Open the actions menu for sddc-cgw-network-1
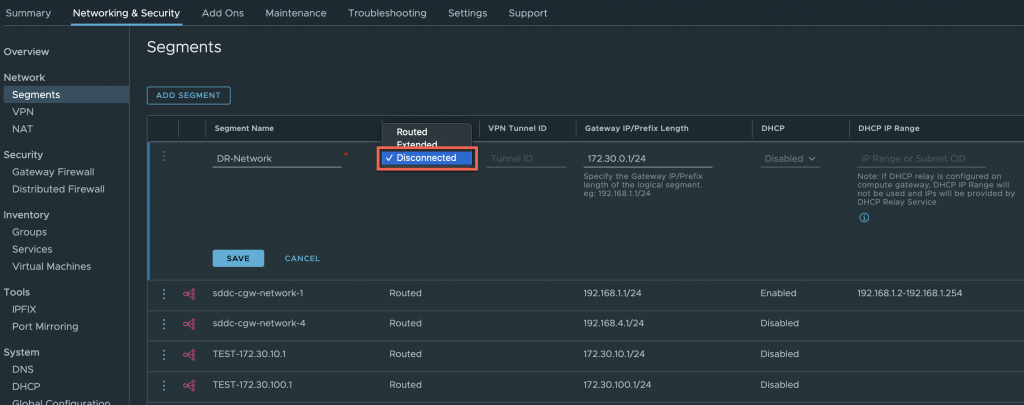The image size is (1024, 405). point(163,294)
